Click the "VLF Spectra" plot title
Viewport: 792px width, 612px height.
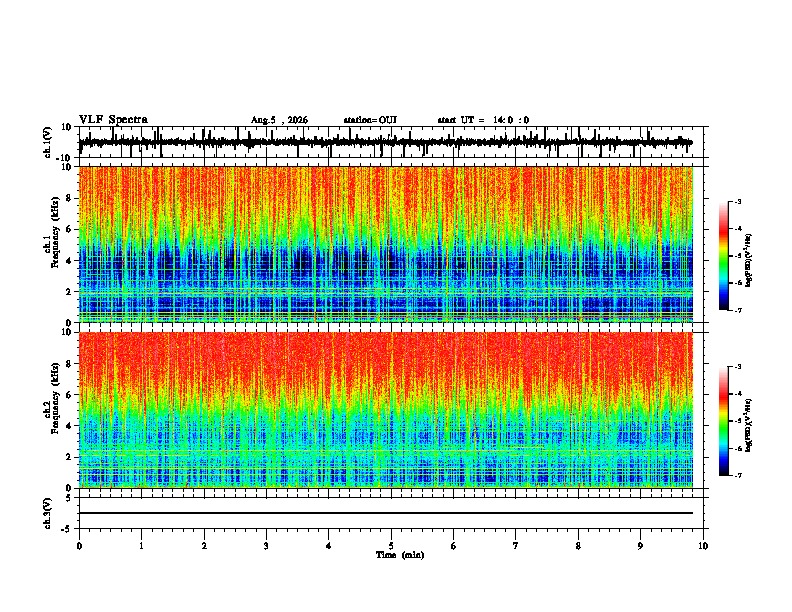pos(113,120)
